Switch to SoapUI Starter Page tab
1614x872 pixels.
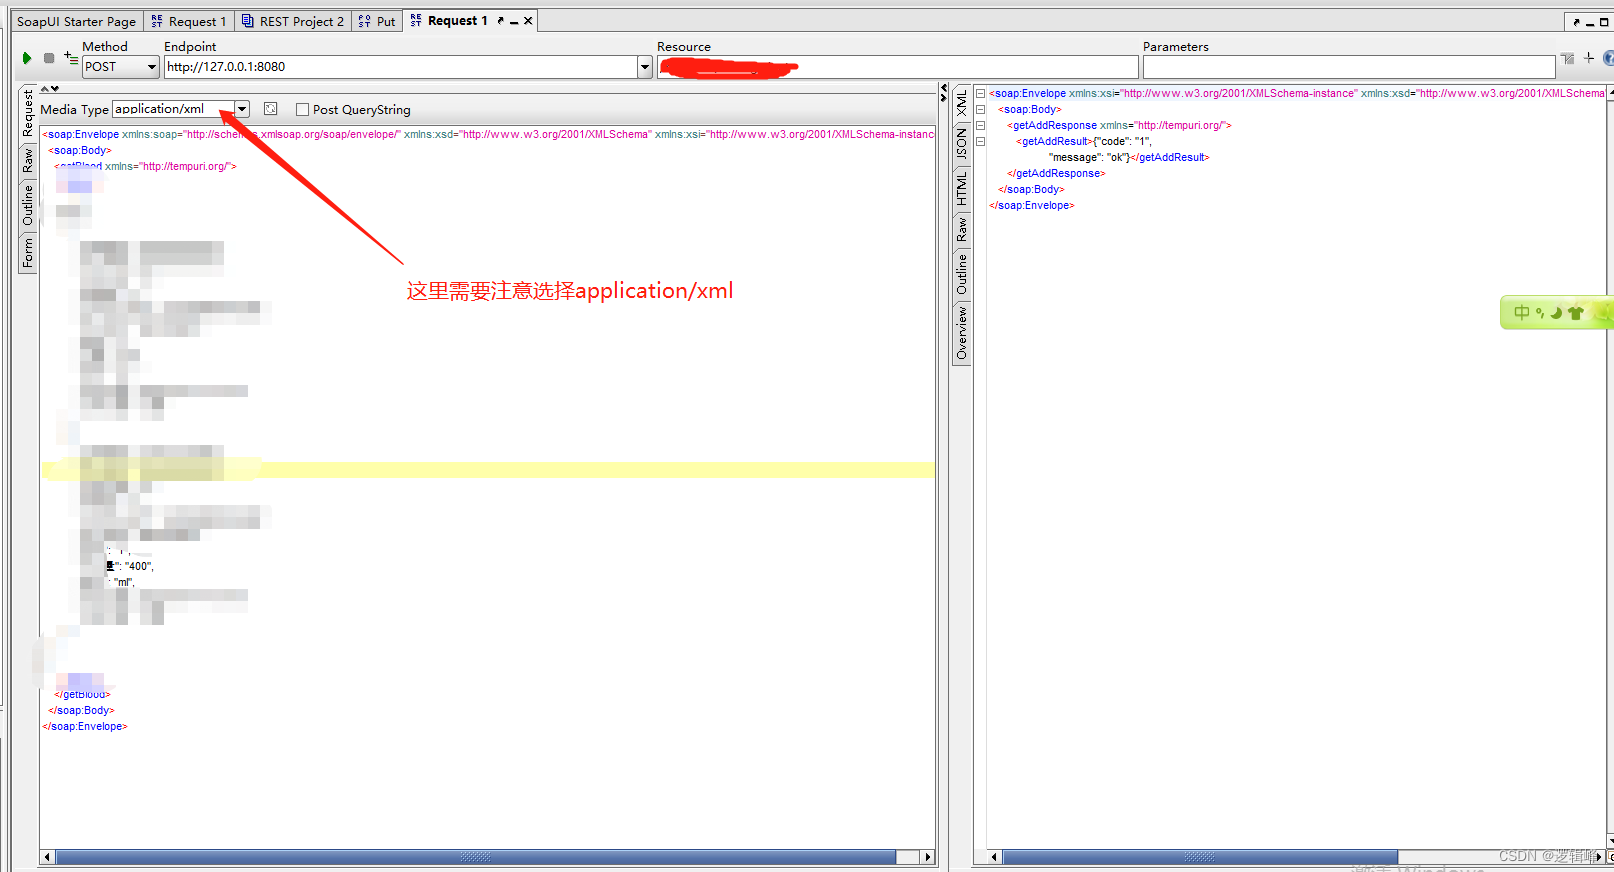(x=76, y=21)
